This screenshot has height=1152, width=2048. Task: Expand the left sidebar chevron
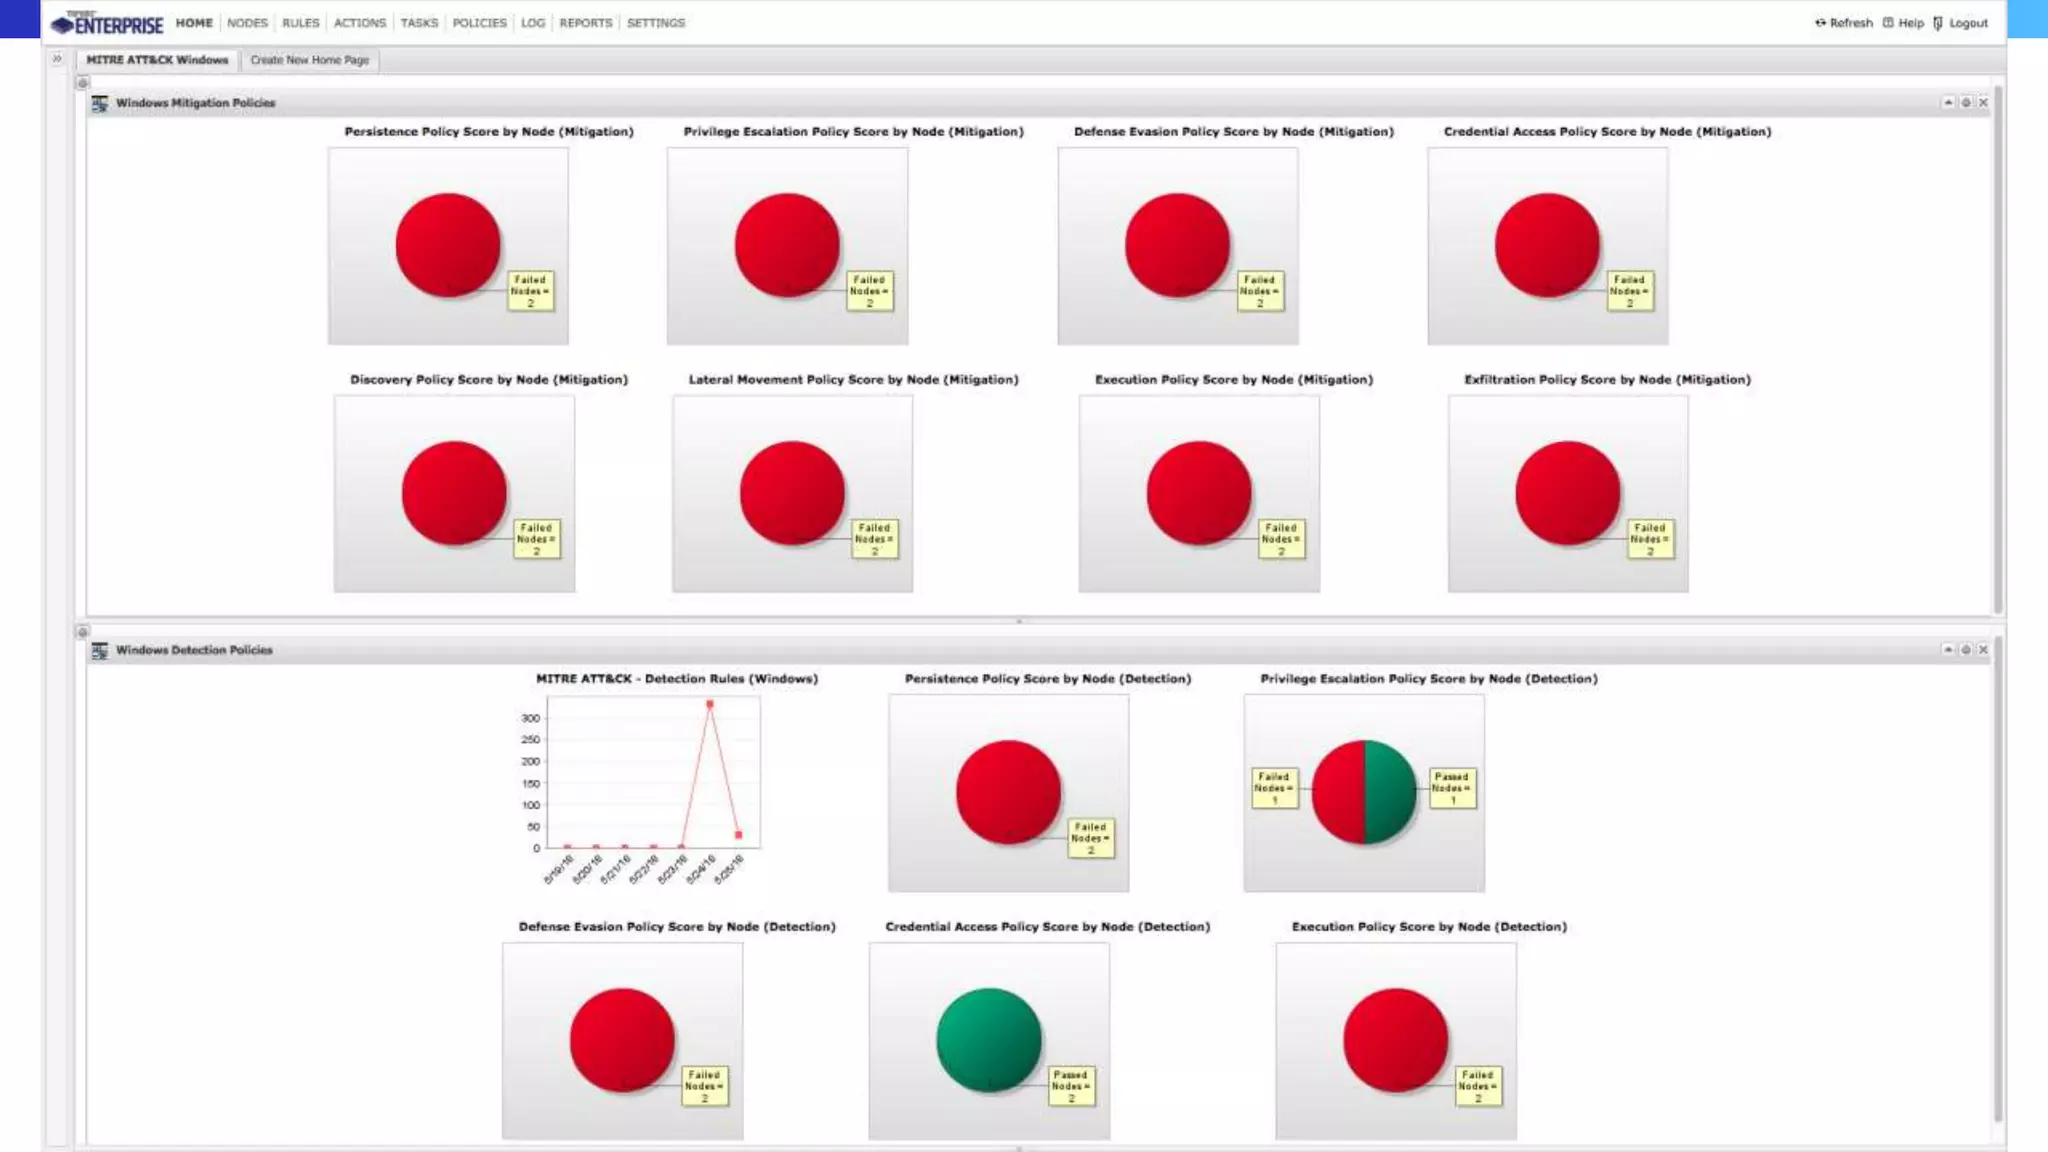point(57,59)
